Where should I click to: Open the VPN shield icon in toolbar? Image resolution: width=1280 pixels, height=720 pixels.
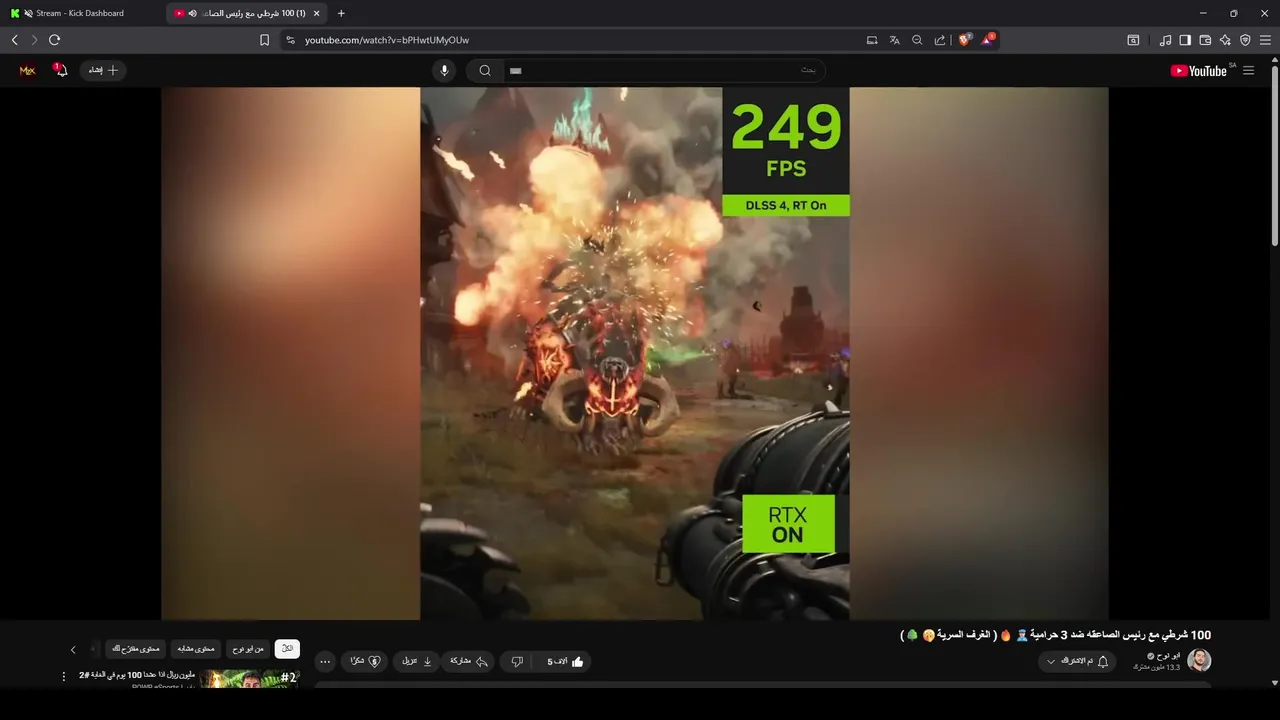(1245, 40)
